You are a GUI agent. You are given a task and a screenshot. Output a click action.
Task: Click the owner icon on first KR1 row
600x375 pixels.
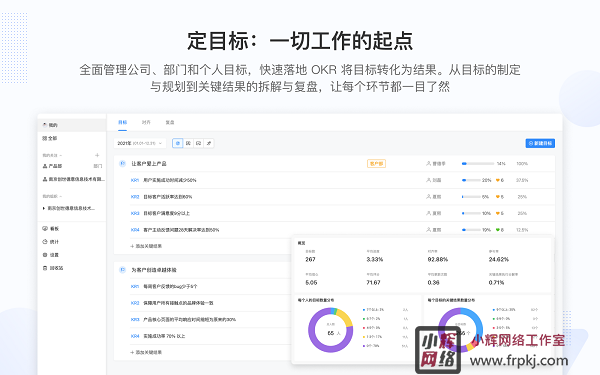pos(429,180)
